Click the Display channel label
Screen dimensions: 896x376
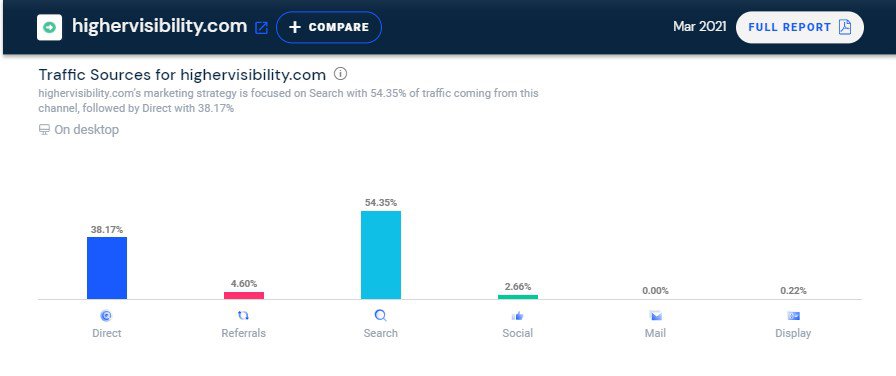click(x=793, y=333)
